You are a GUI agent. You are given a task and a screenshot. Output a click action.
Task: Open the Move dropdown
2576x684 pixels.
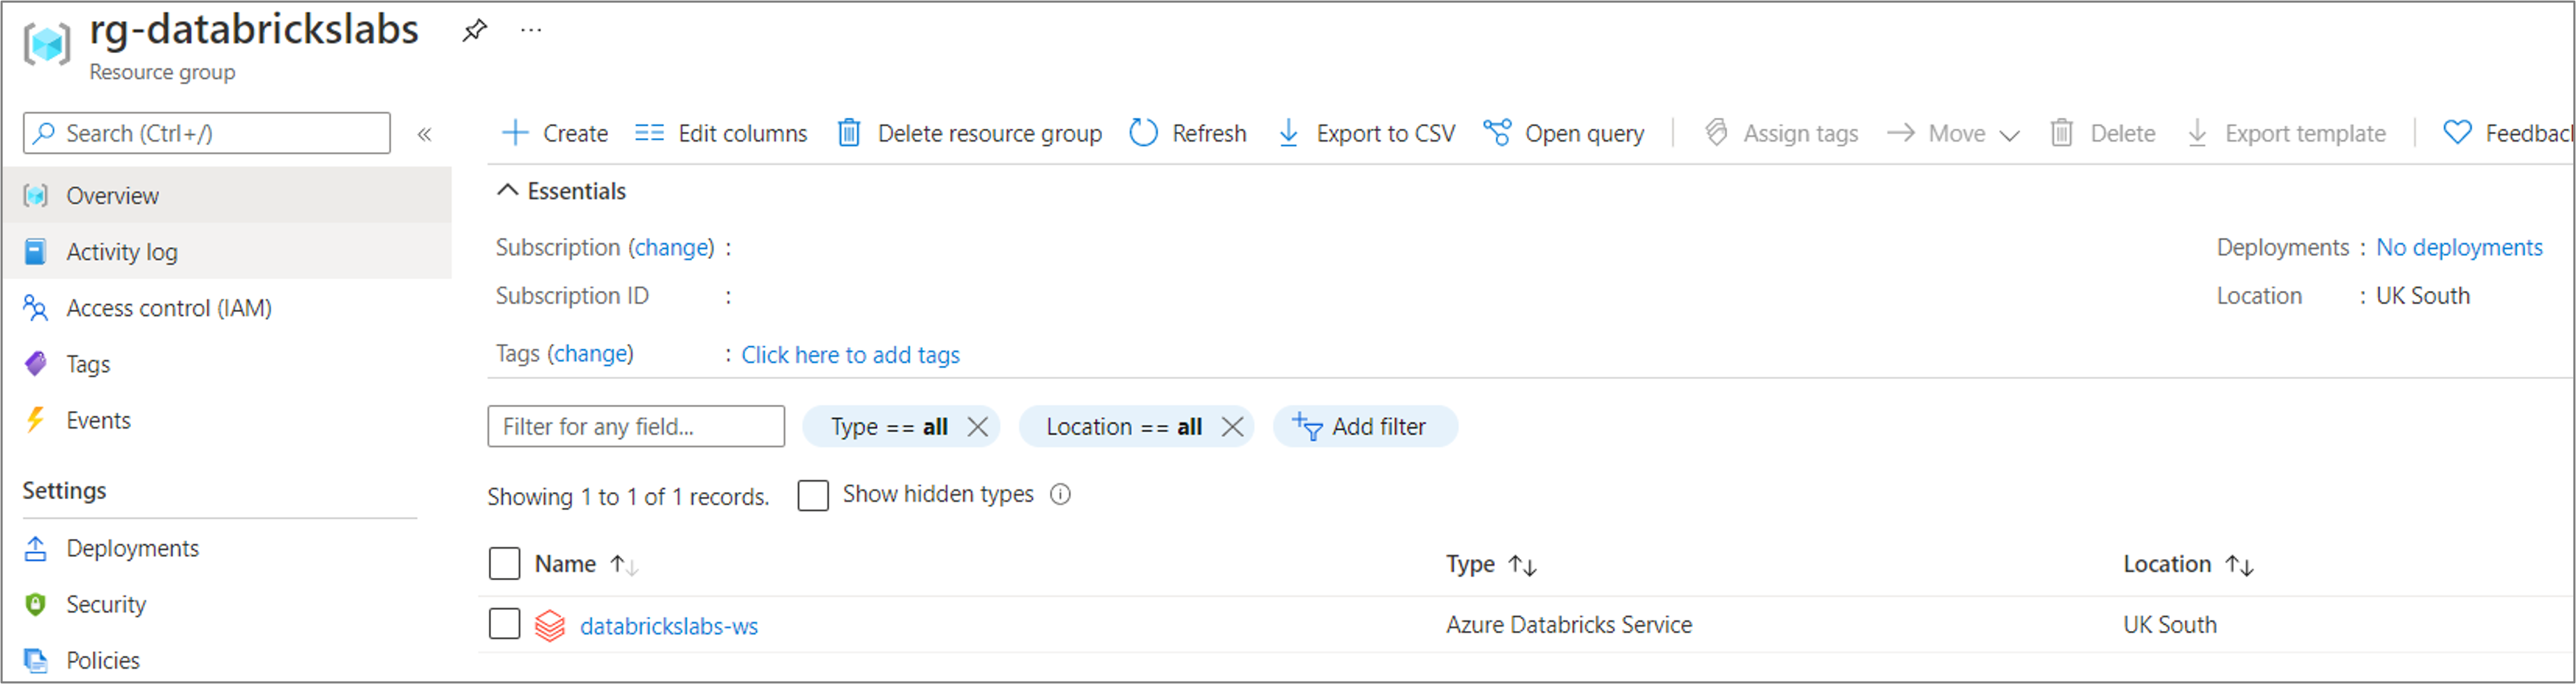coord(1953,133)
